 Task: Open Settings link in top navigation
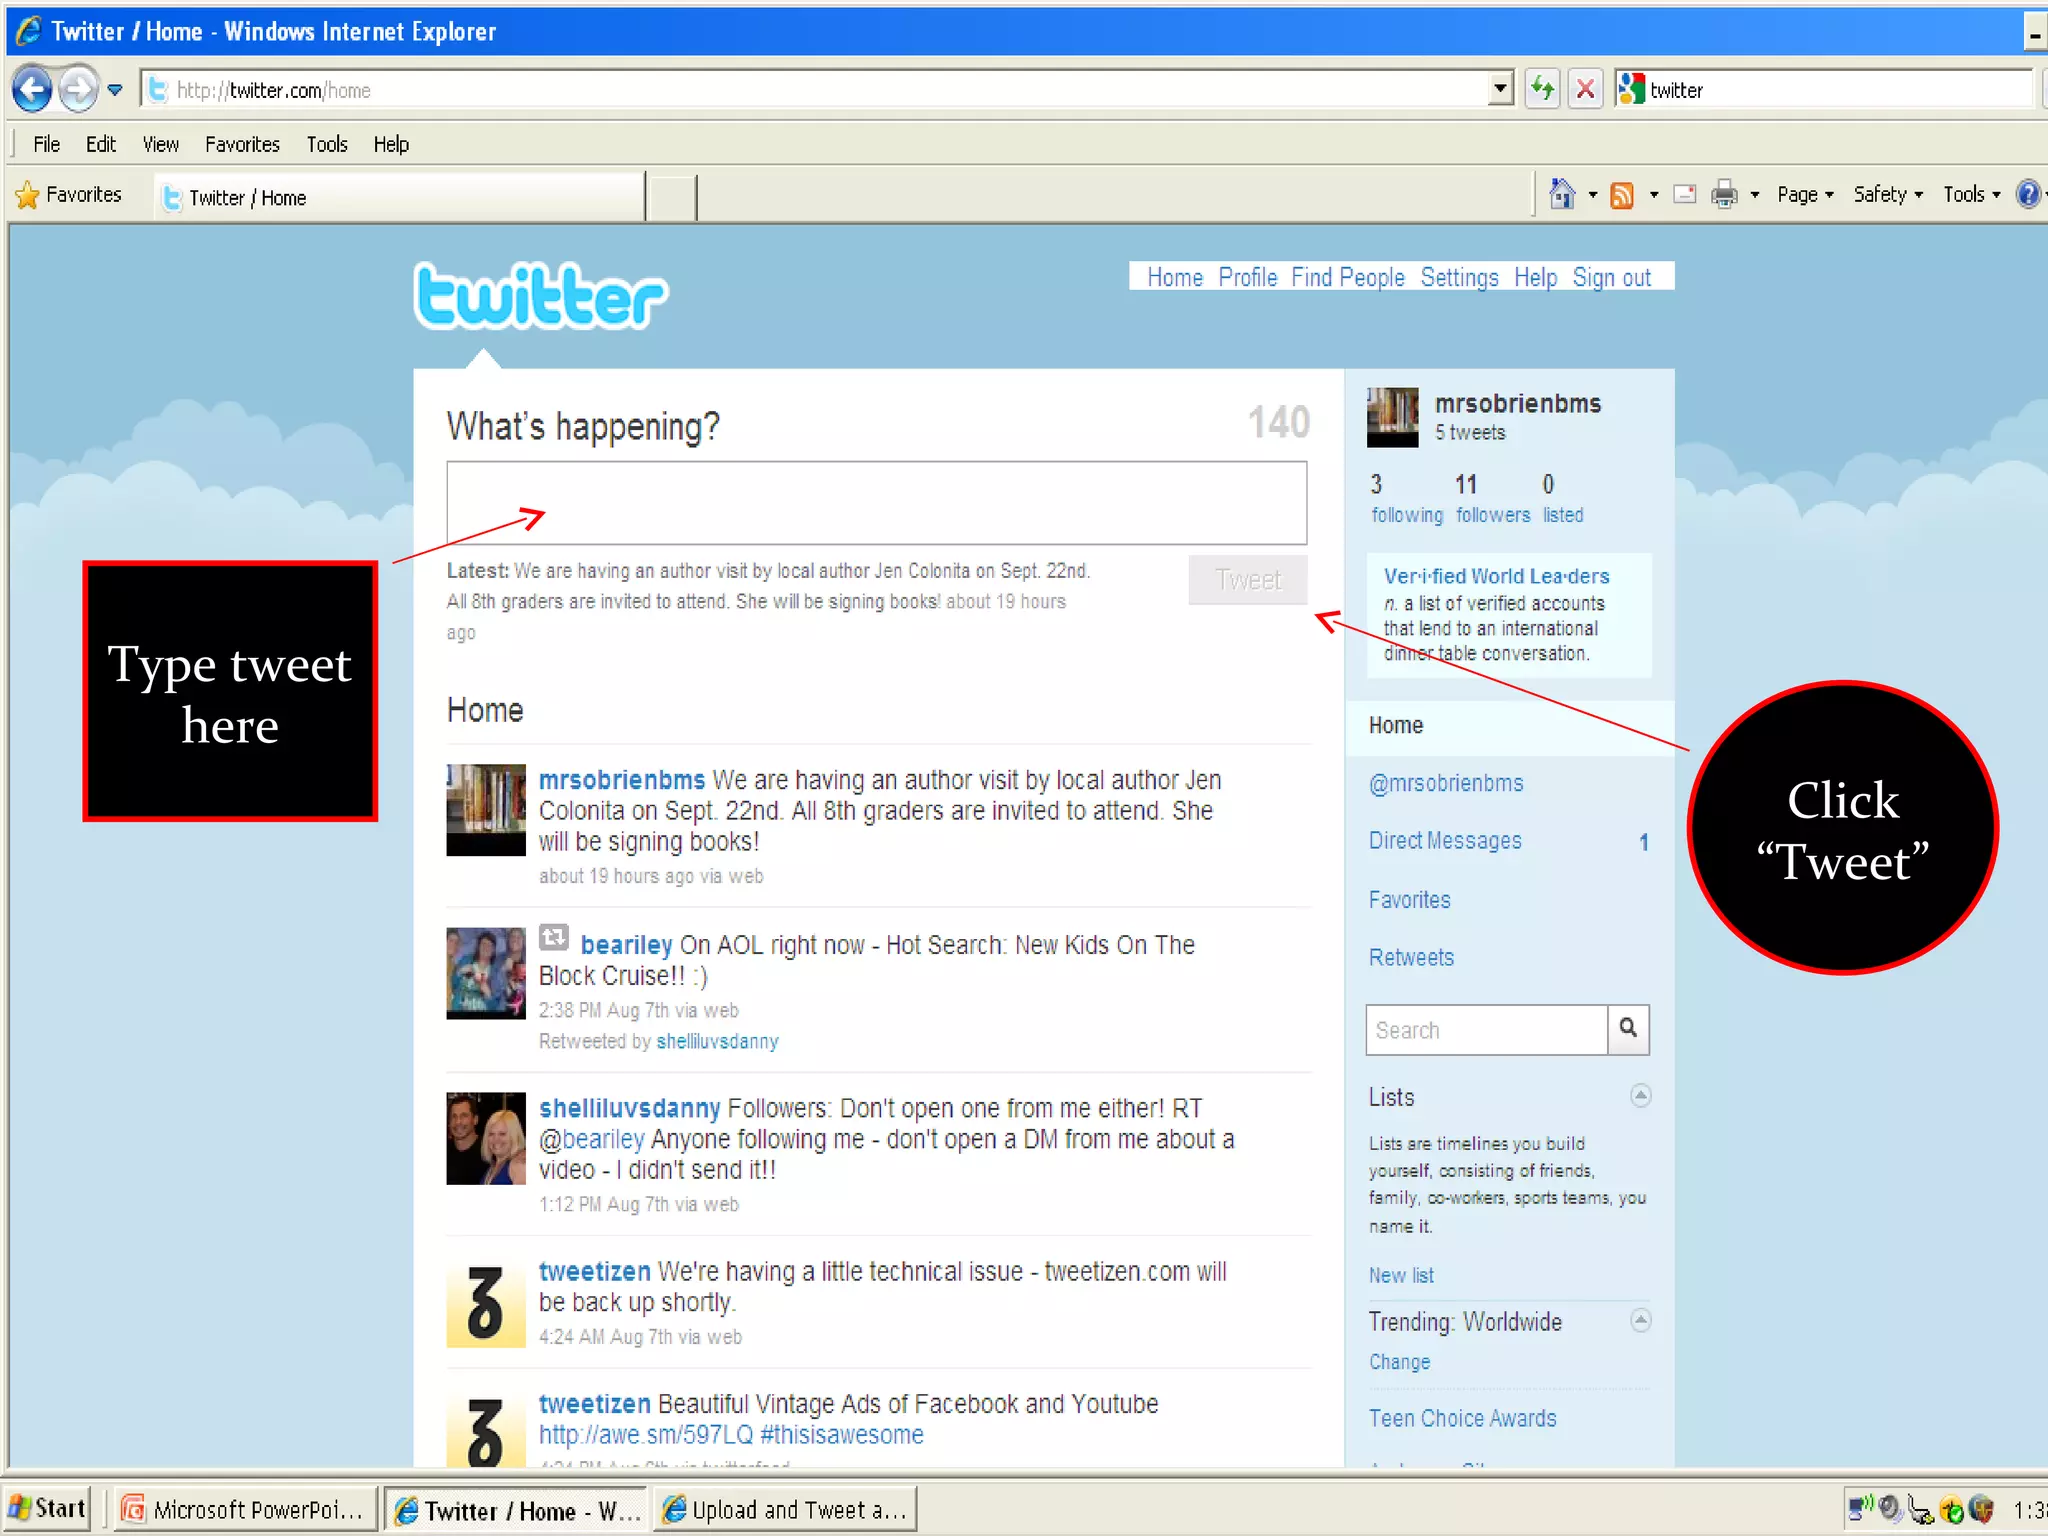click(x=1459, y=277)
